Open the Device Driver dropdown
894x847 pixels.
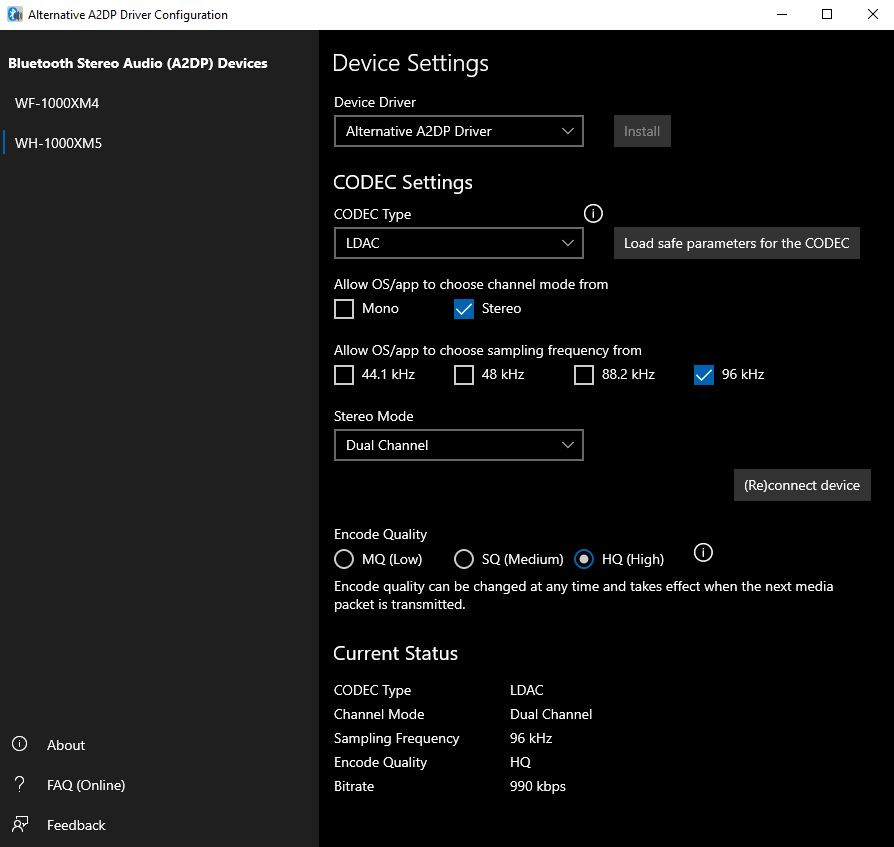pos(458,131)
